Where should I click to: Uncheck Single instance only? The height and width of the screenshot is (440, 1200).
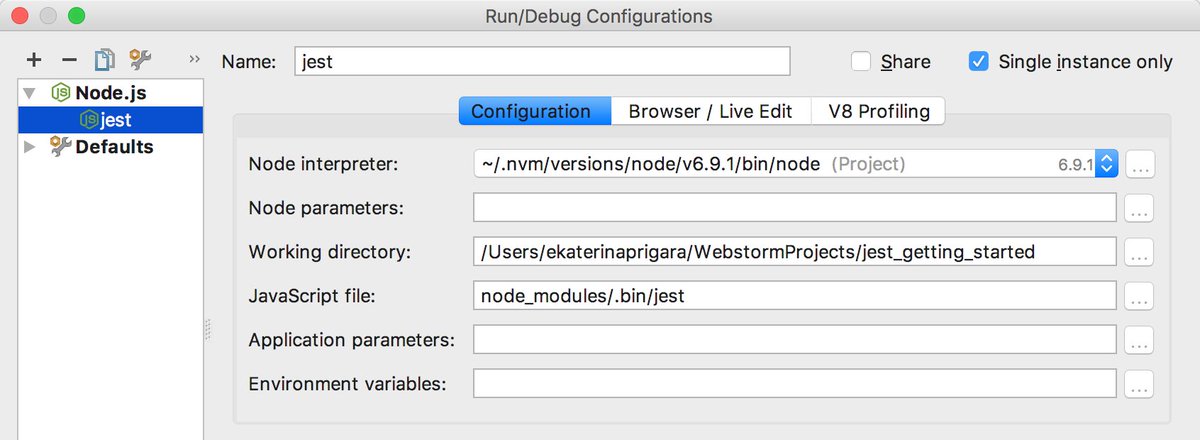pyautogui.click(x=979, y=62)
